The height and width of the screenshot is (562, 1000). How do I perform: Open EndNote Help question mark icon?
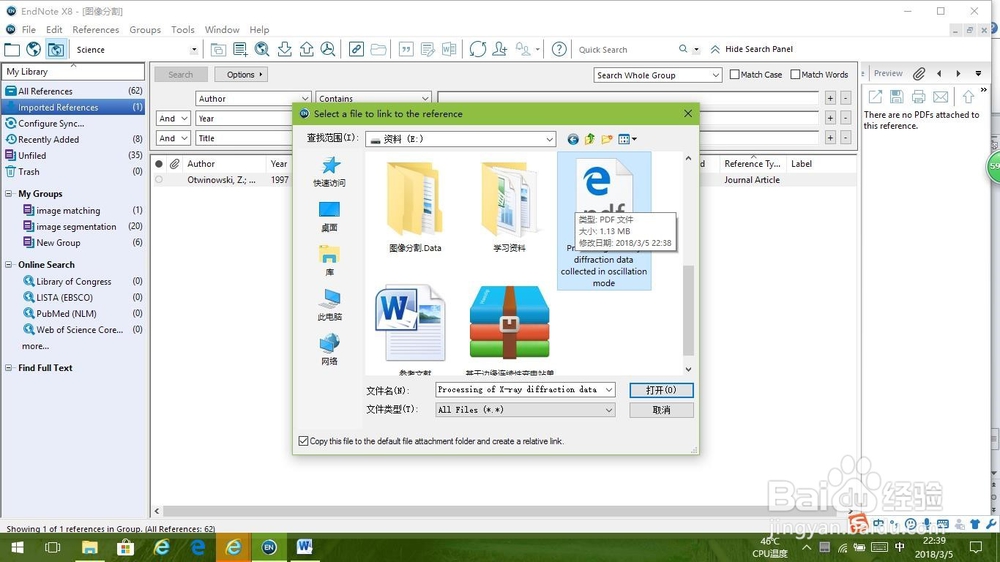coord(559,49)
